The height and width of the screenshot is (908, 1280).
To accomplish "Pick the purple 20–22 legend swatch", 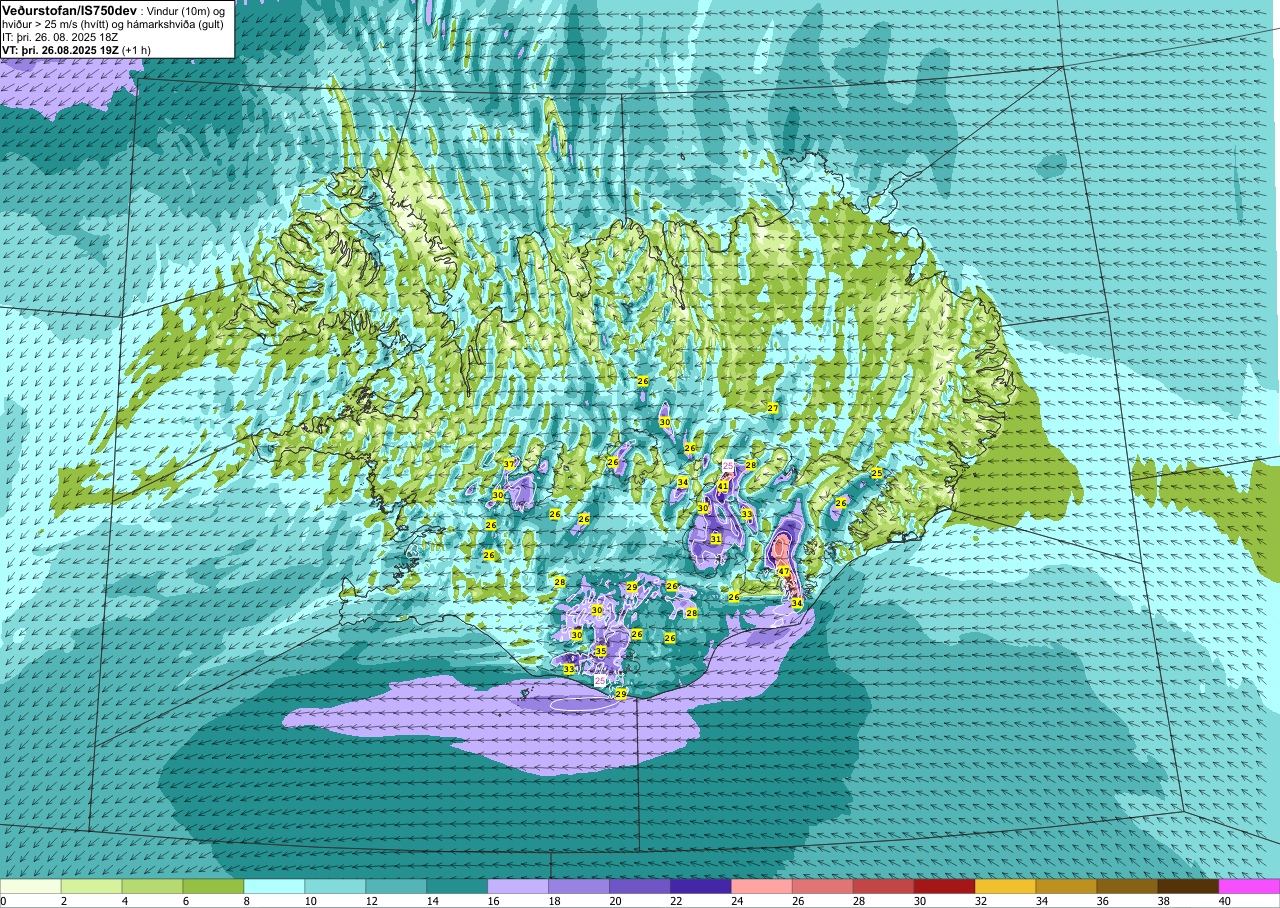I will tap(641, 886).
